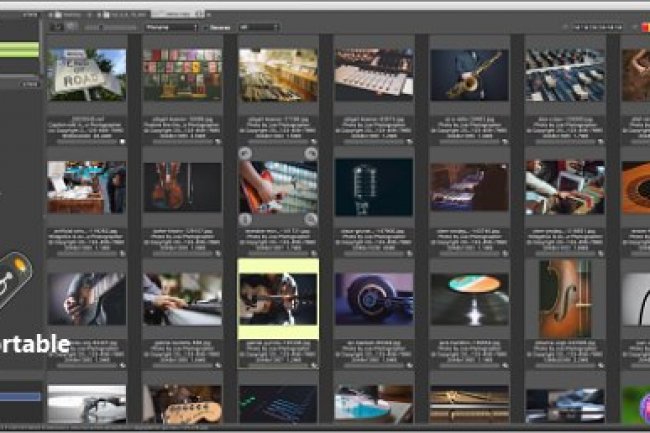Open the Filename sort dropdown
650x433 pixels.
170,27
